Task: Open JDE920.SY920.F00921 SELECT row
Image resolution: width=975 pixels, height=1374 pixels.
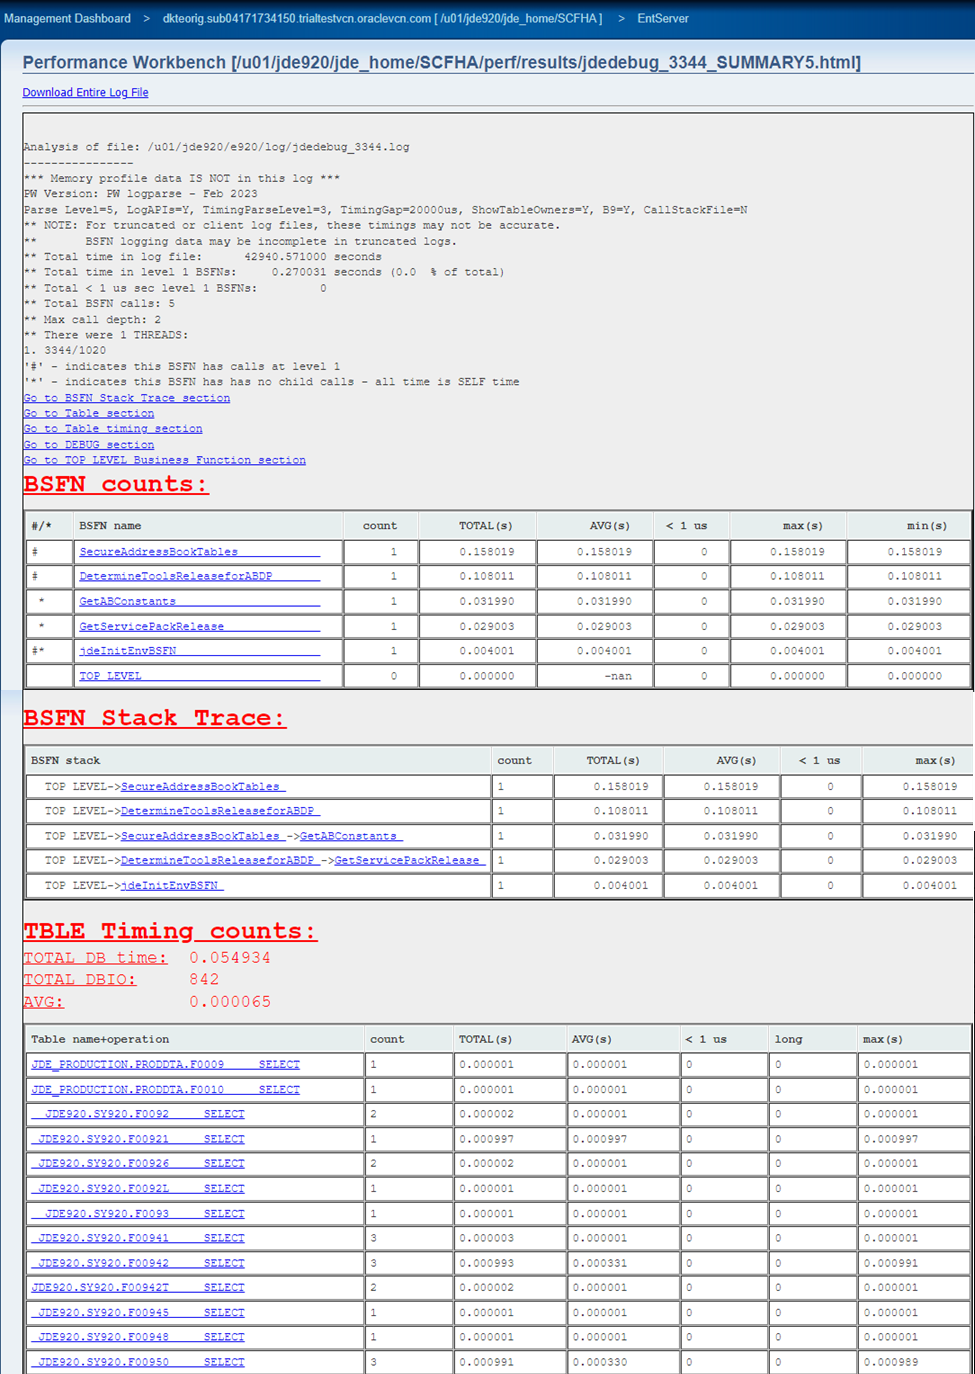Action: [138, 1139]
